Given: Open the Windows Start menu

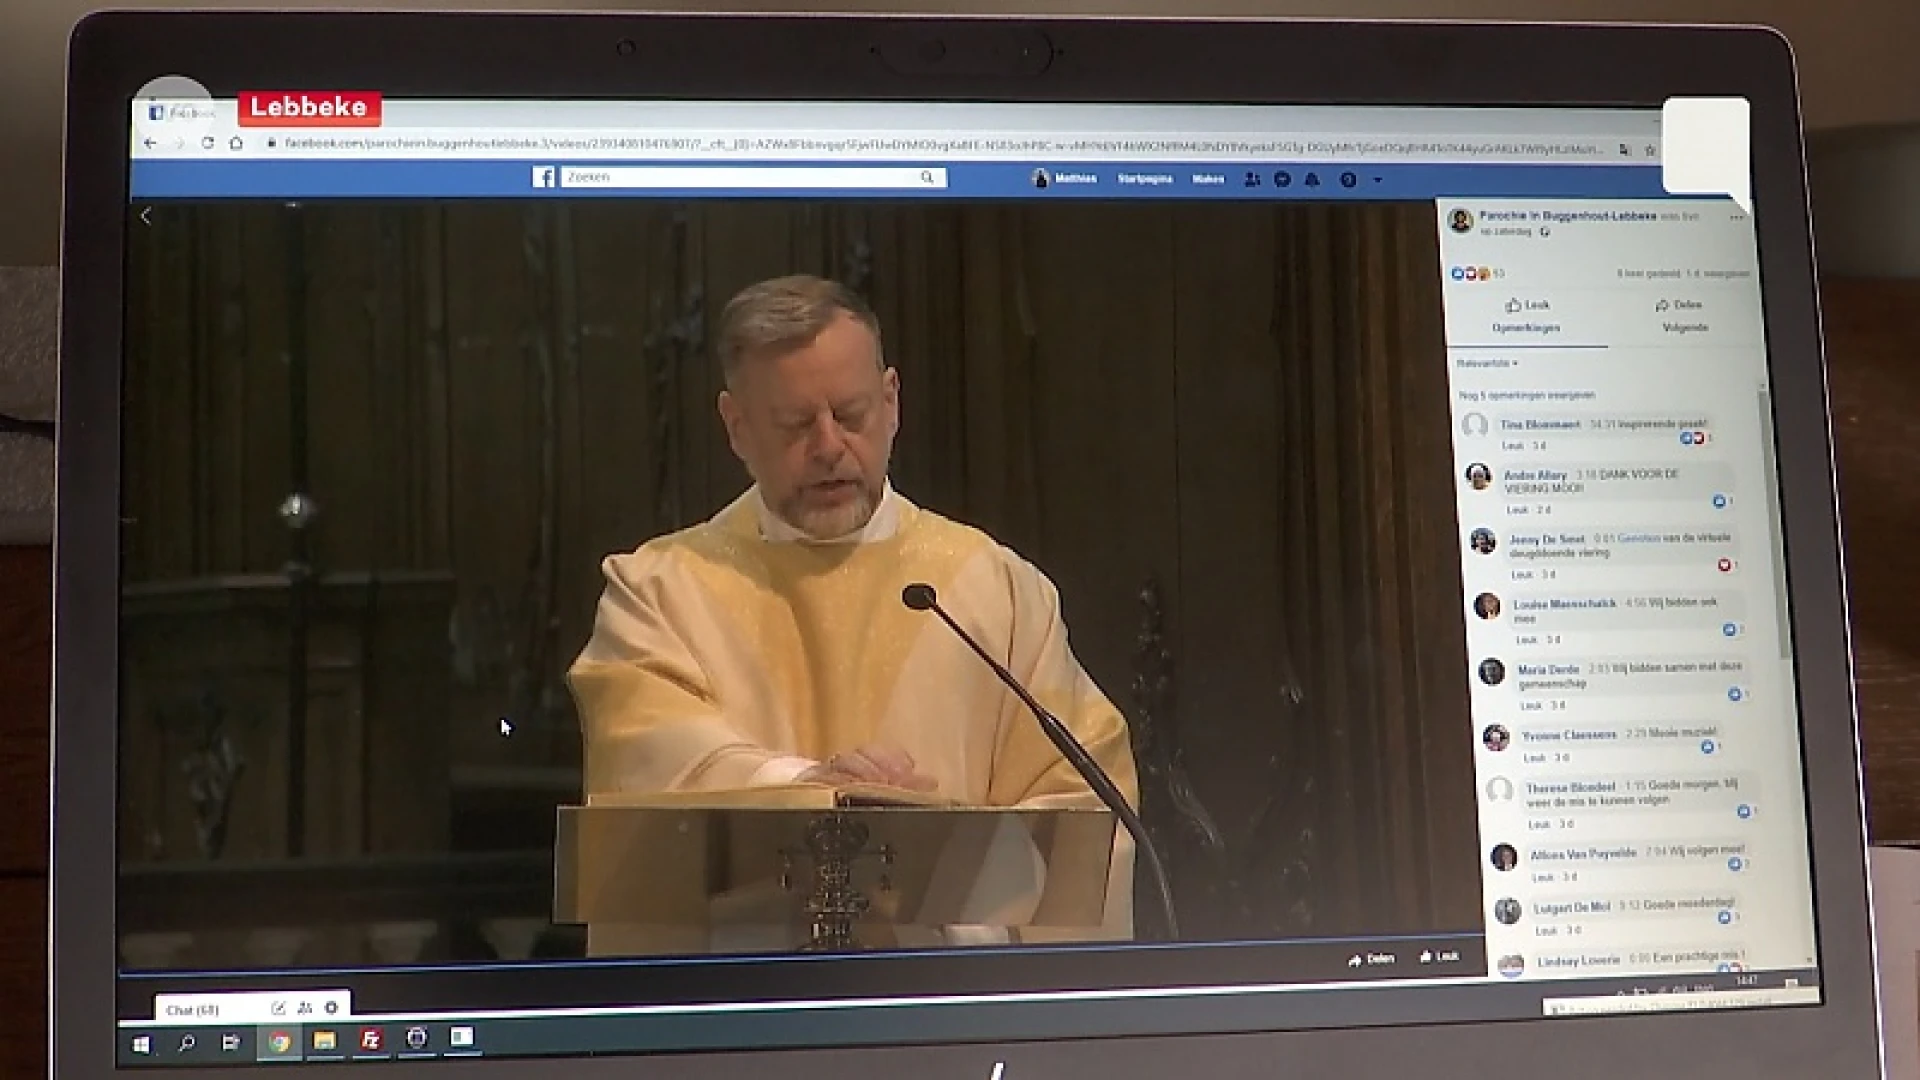Looking at the screenshot, I should pyautogui.click(x=141, y=1045).
